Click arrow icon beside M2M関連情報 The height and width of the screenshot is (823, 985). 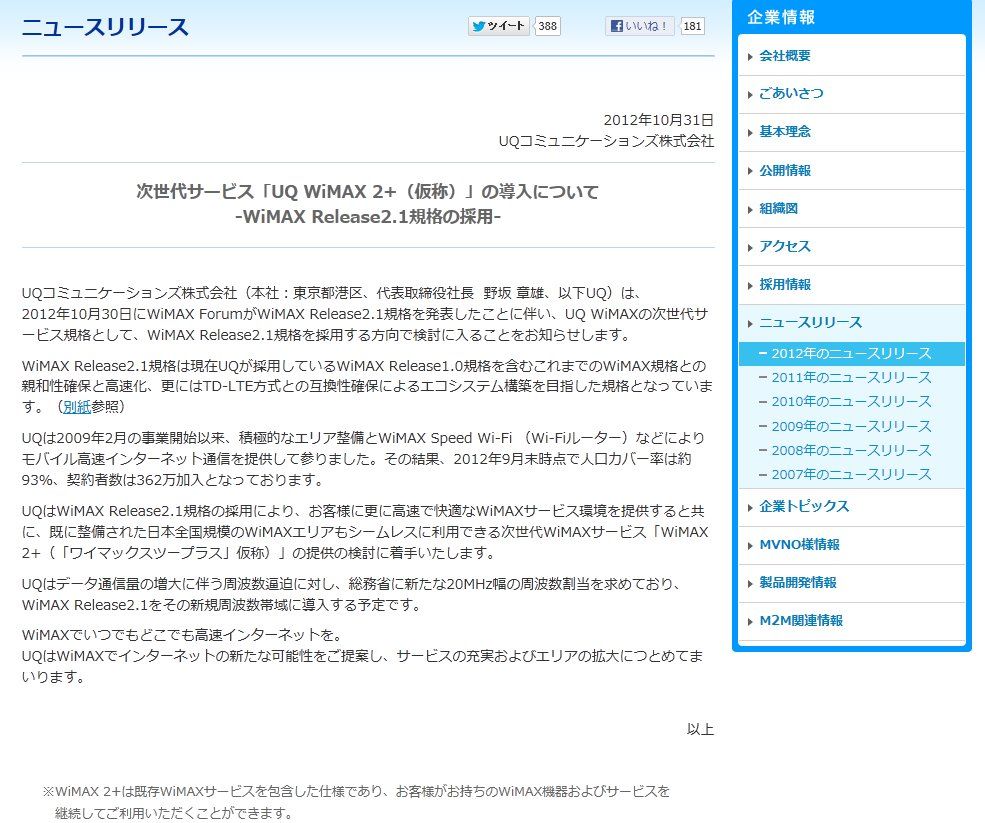[750, 622]
